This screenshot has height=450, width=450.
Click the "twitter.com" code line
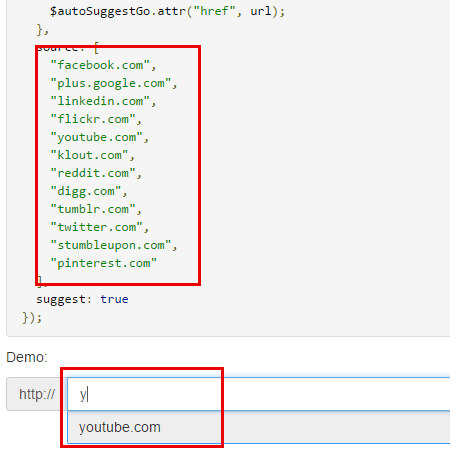click(99, 227)
